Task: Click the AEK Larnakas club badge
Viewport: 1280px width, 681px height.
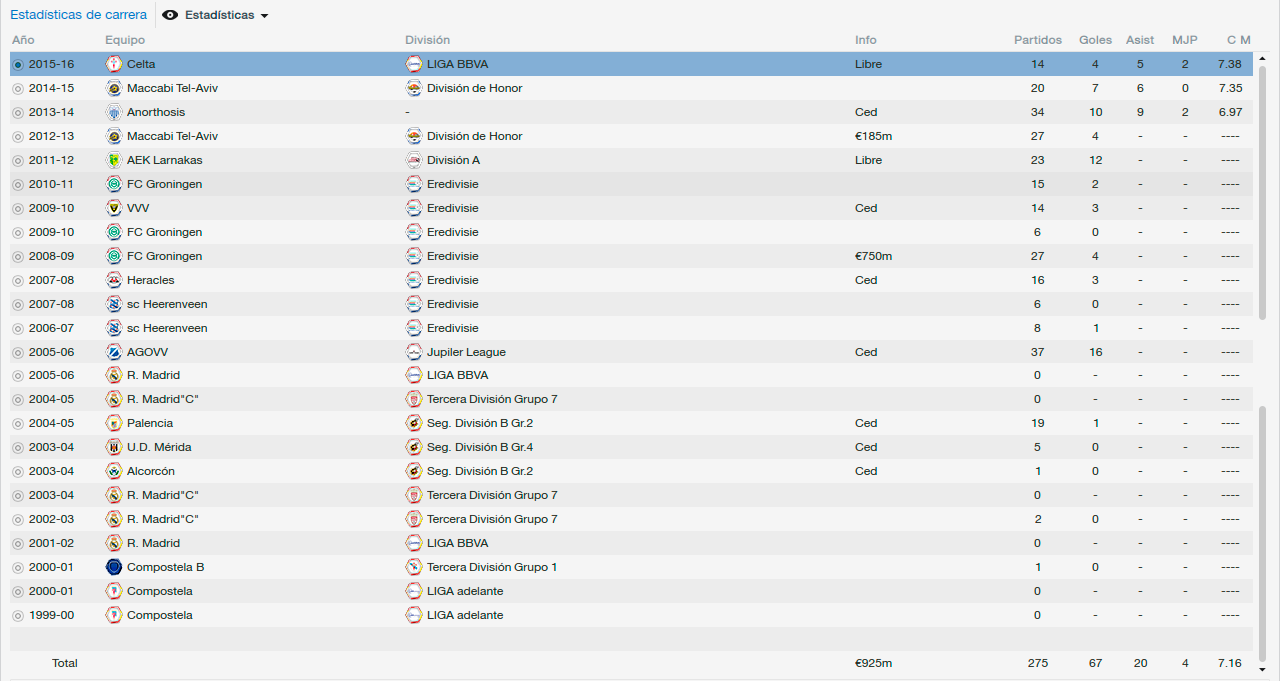Action: point(114,160)
